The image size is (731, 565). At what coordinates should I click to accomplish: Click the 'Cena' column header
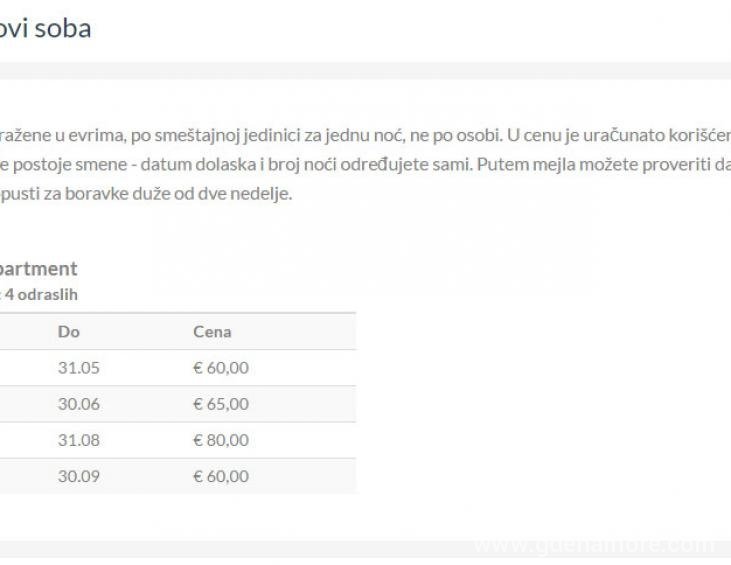(212, 331)
